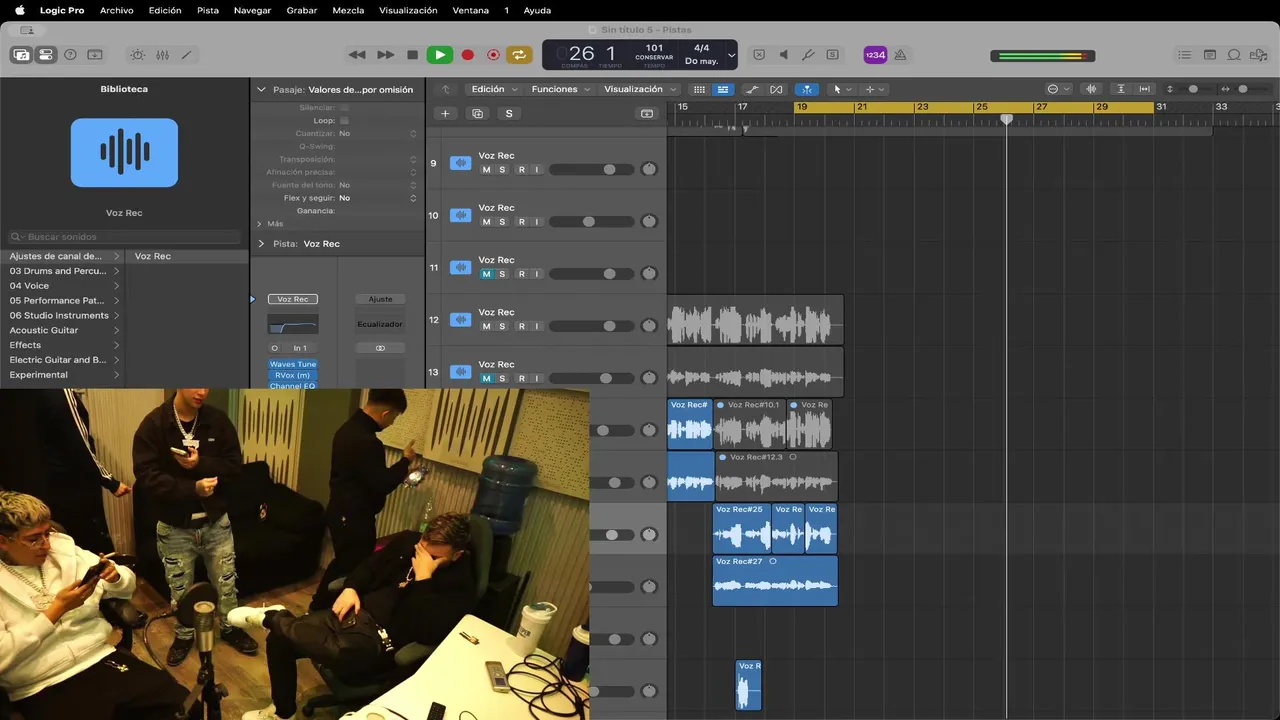Open the List Editors button
This screenshot has height=720, width=1280.
pos(1185,55)
